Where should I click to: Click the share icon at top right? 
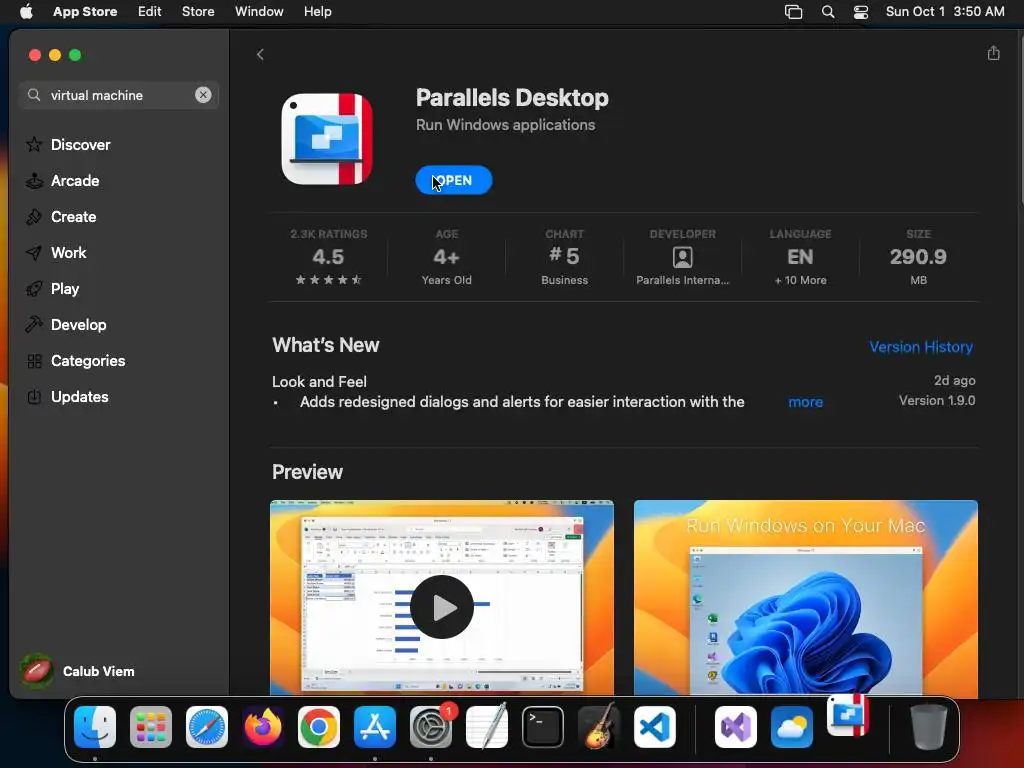993,53
